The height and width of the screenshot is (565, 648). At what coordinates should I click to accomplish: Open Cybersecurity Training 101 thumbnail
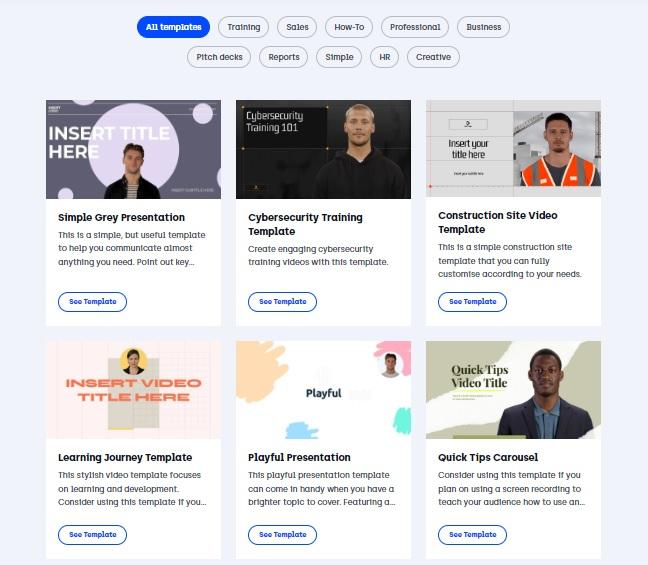tap(323, 149)
